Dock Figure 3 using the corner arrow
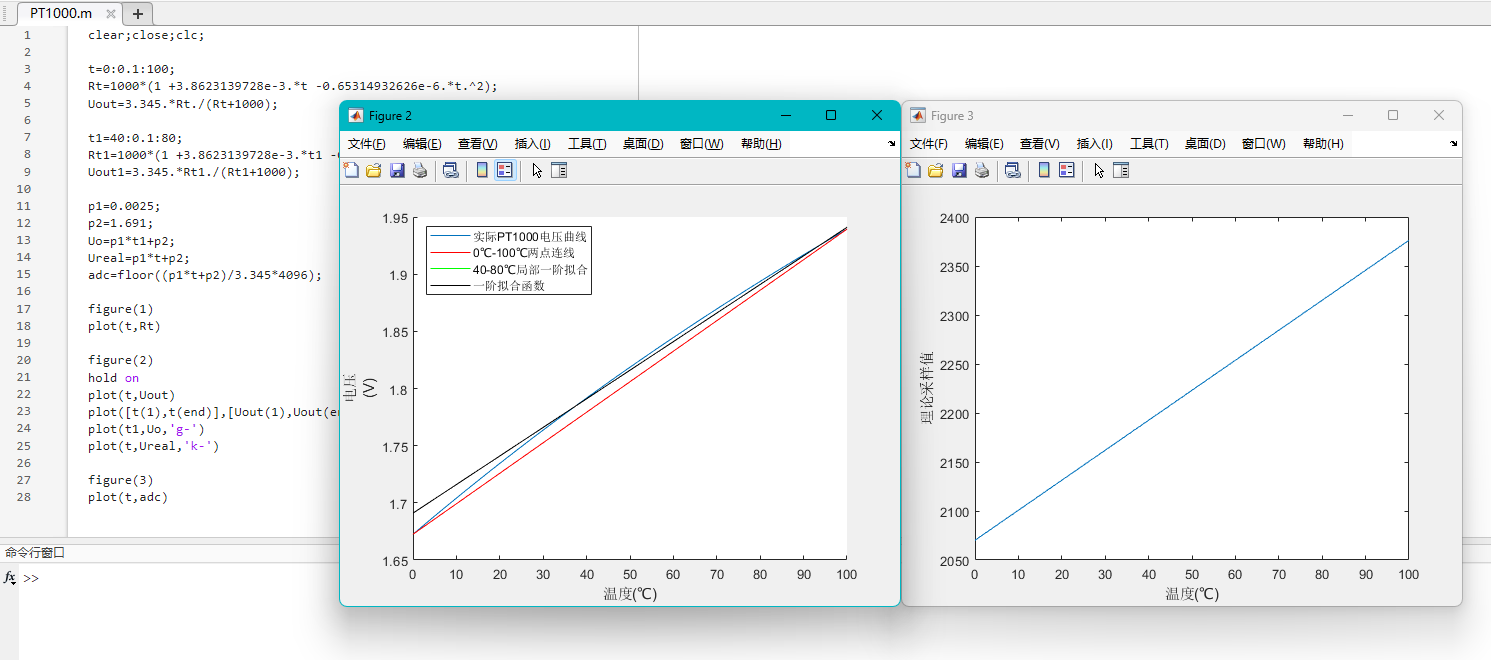The width and height of the screenshot is (1491, 660). [x=1453, y=144]
